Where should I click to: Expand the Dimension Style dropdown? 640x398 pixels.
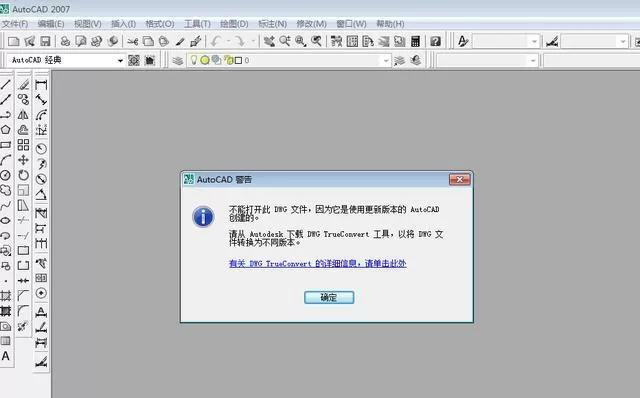point(622,41)
